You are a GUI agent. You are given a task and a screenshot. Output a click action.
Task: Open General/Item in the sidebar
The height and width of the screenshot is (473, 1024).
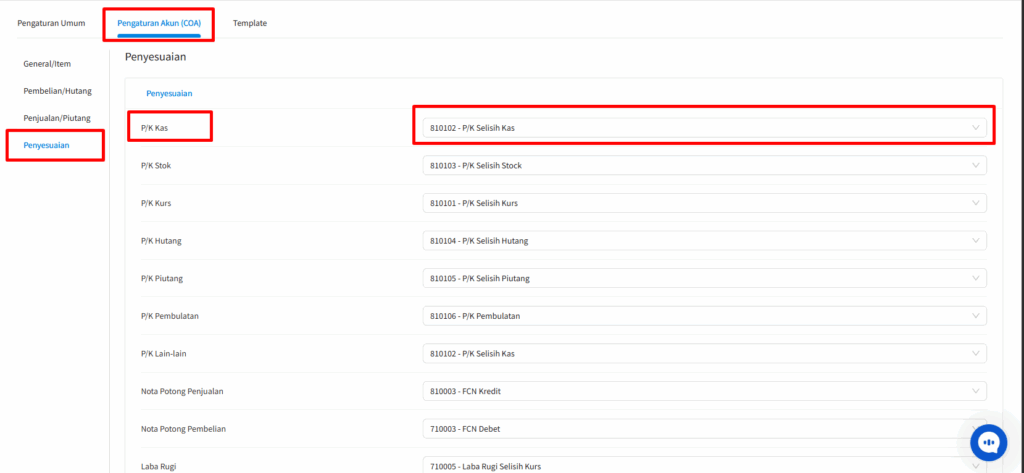[x=47, y=64]
